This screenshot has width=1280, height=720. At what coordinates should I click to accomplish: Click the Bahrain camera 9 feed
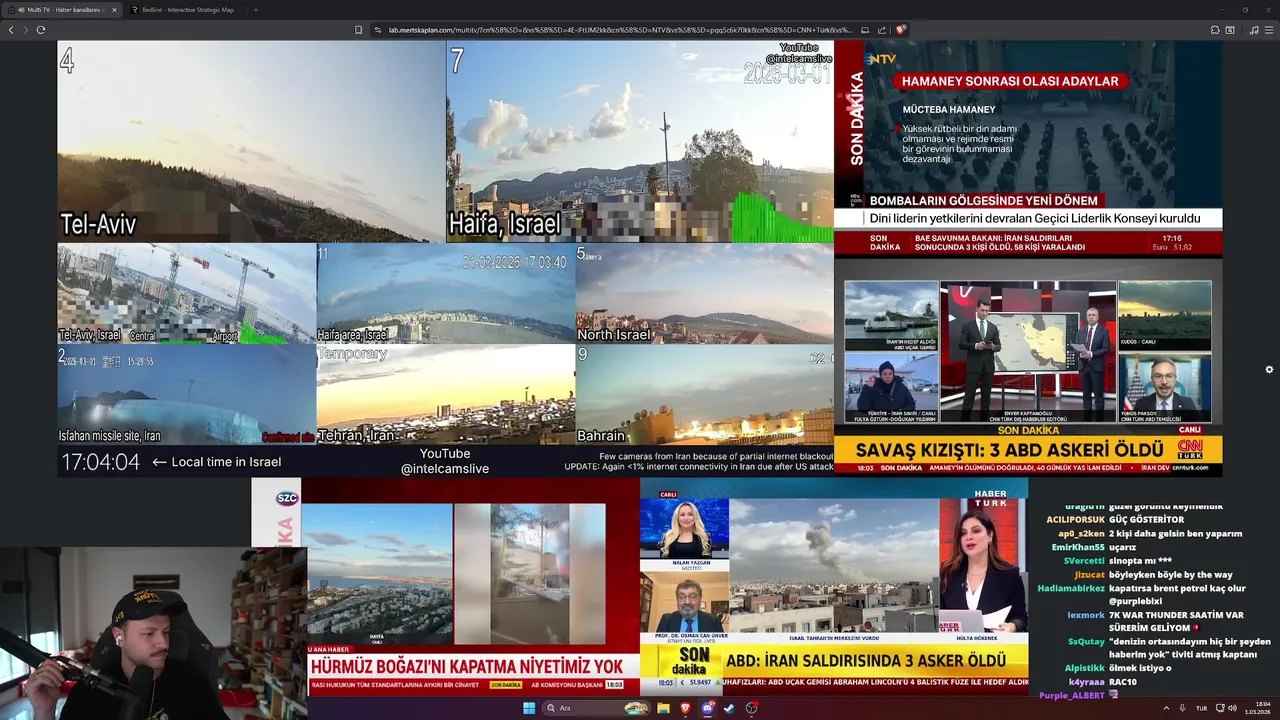tap(704, 394)
